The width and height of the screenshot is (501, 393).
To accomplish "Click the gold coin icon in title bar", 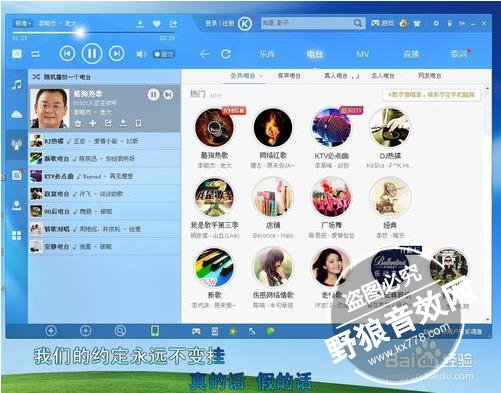I will coord(403,23).
